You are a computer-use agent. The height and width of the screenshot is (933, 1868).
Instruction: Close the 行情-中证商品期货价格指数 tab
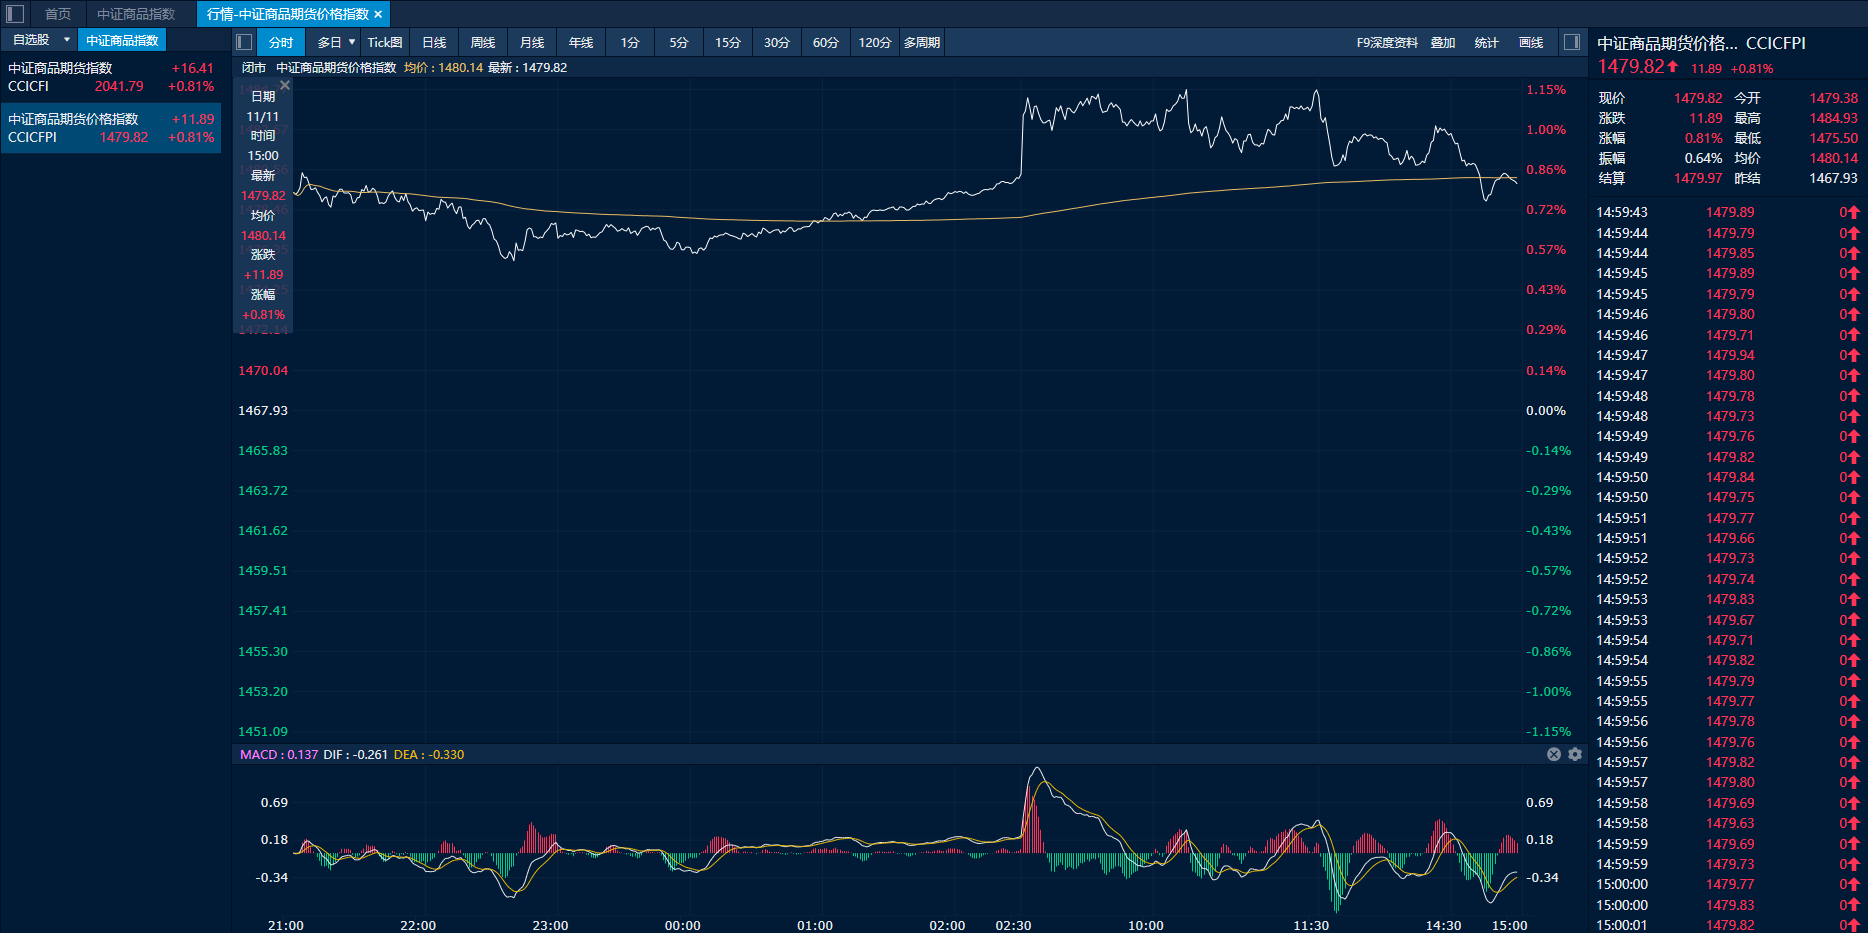(378, 14)
